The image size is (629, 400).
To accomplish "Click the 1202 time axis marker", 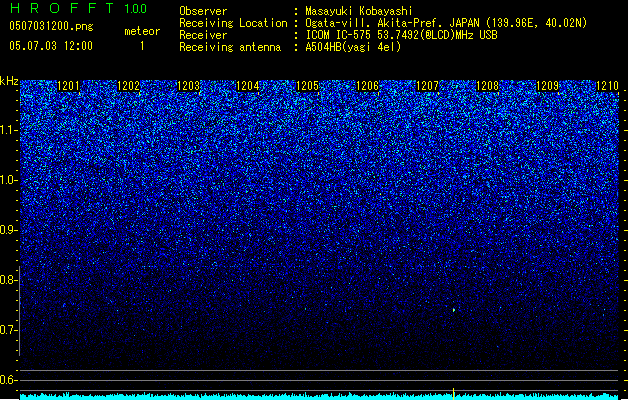I will (x=128, y=85).
